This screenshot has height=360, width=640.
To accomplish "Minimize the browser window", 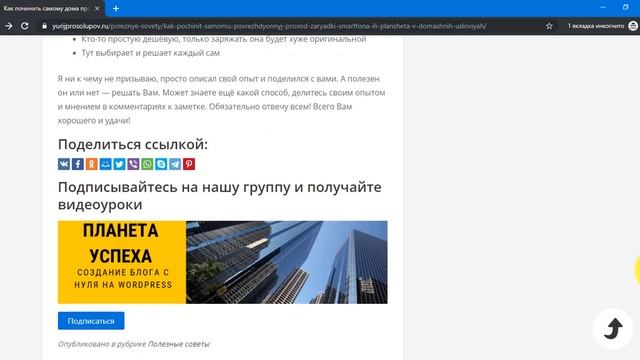I will [603, 7].
